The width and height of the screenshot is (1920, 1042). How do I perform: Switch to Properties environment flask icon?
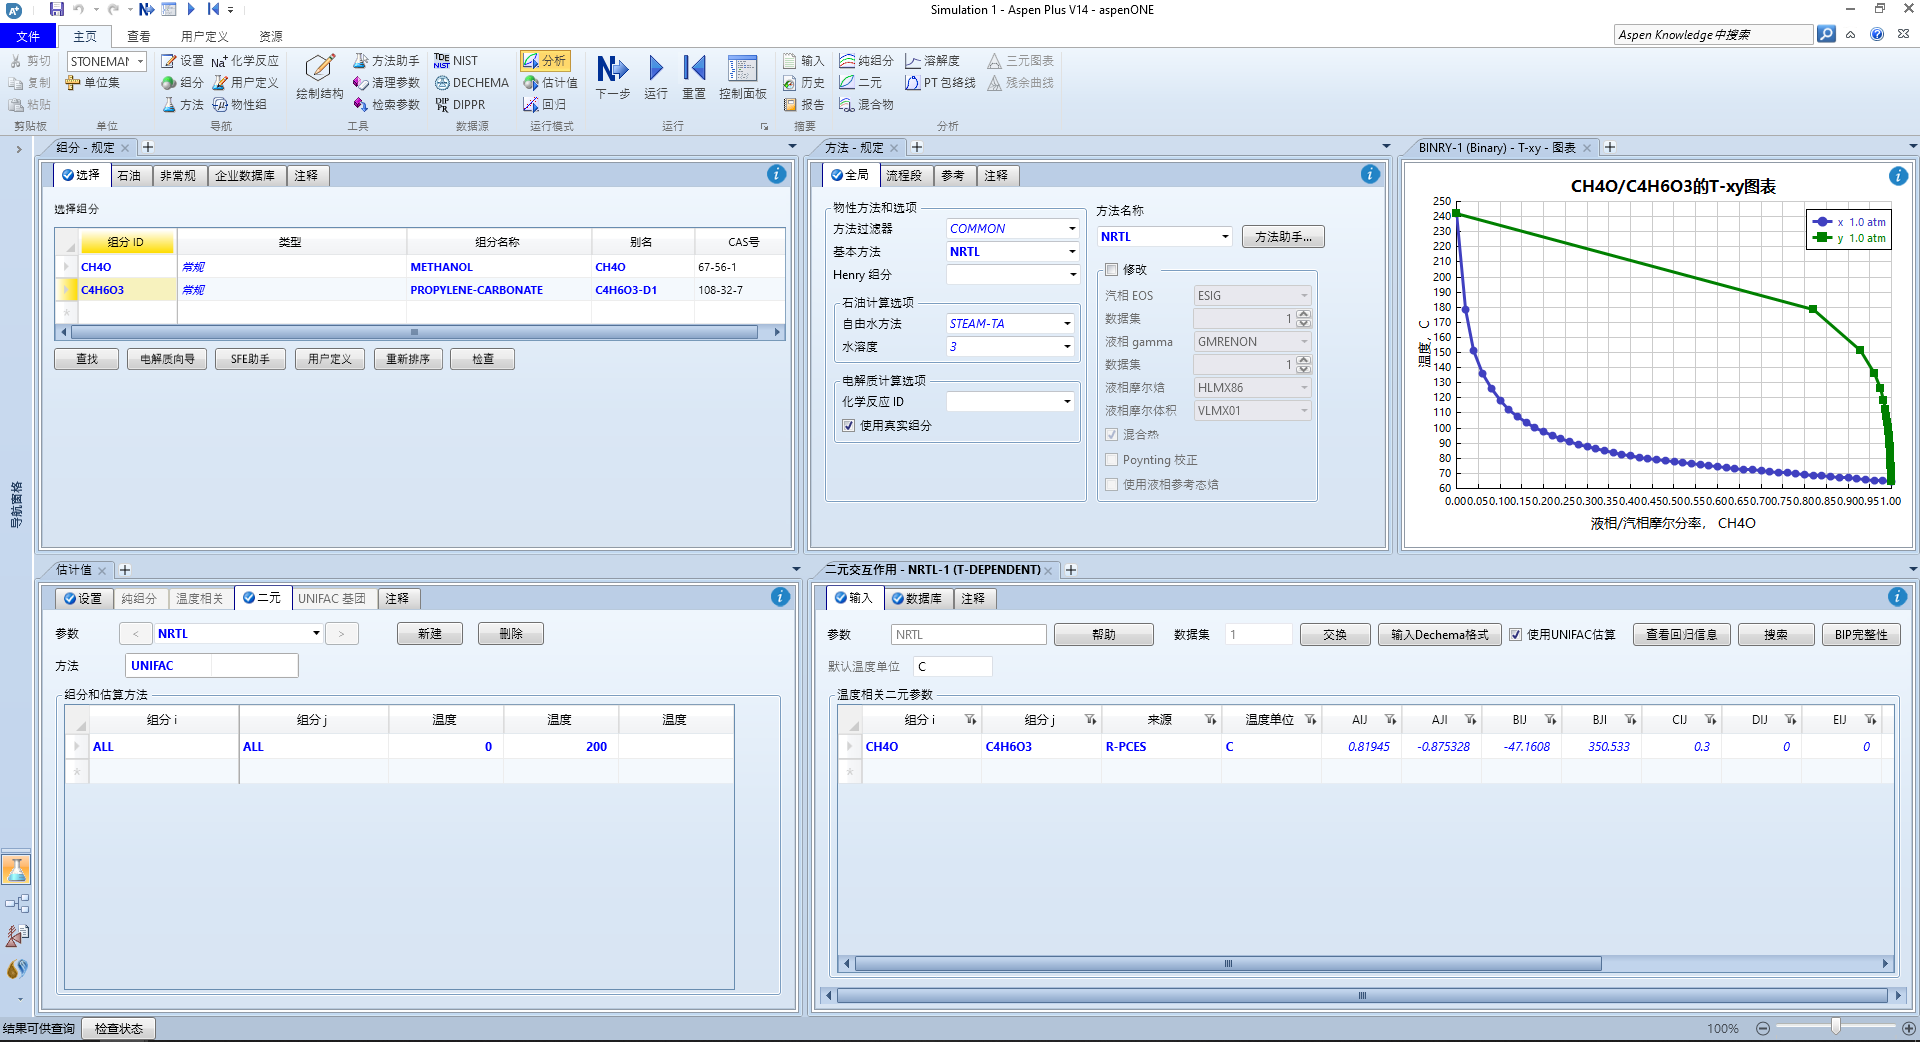(x=16, y=870)
